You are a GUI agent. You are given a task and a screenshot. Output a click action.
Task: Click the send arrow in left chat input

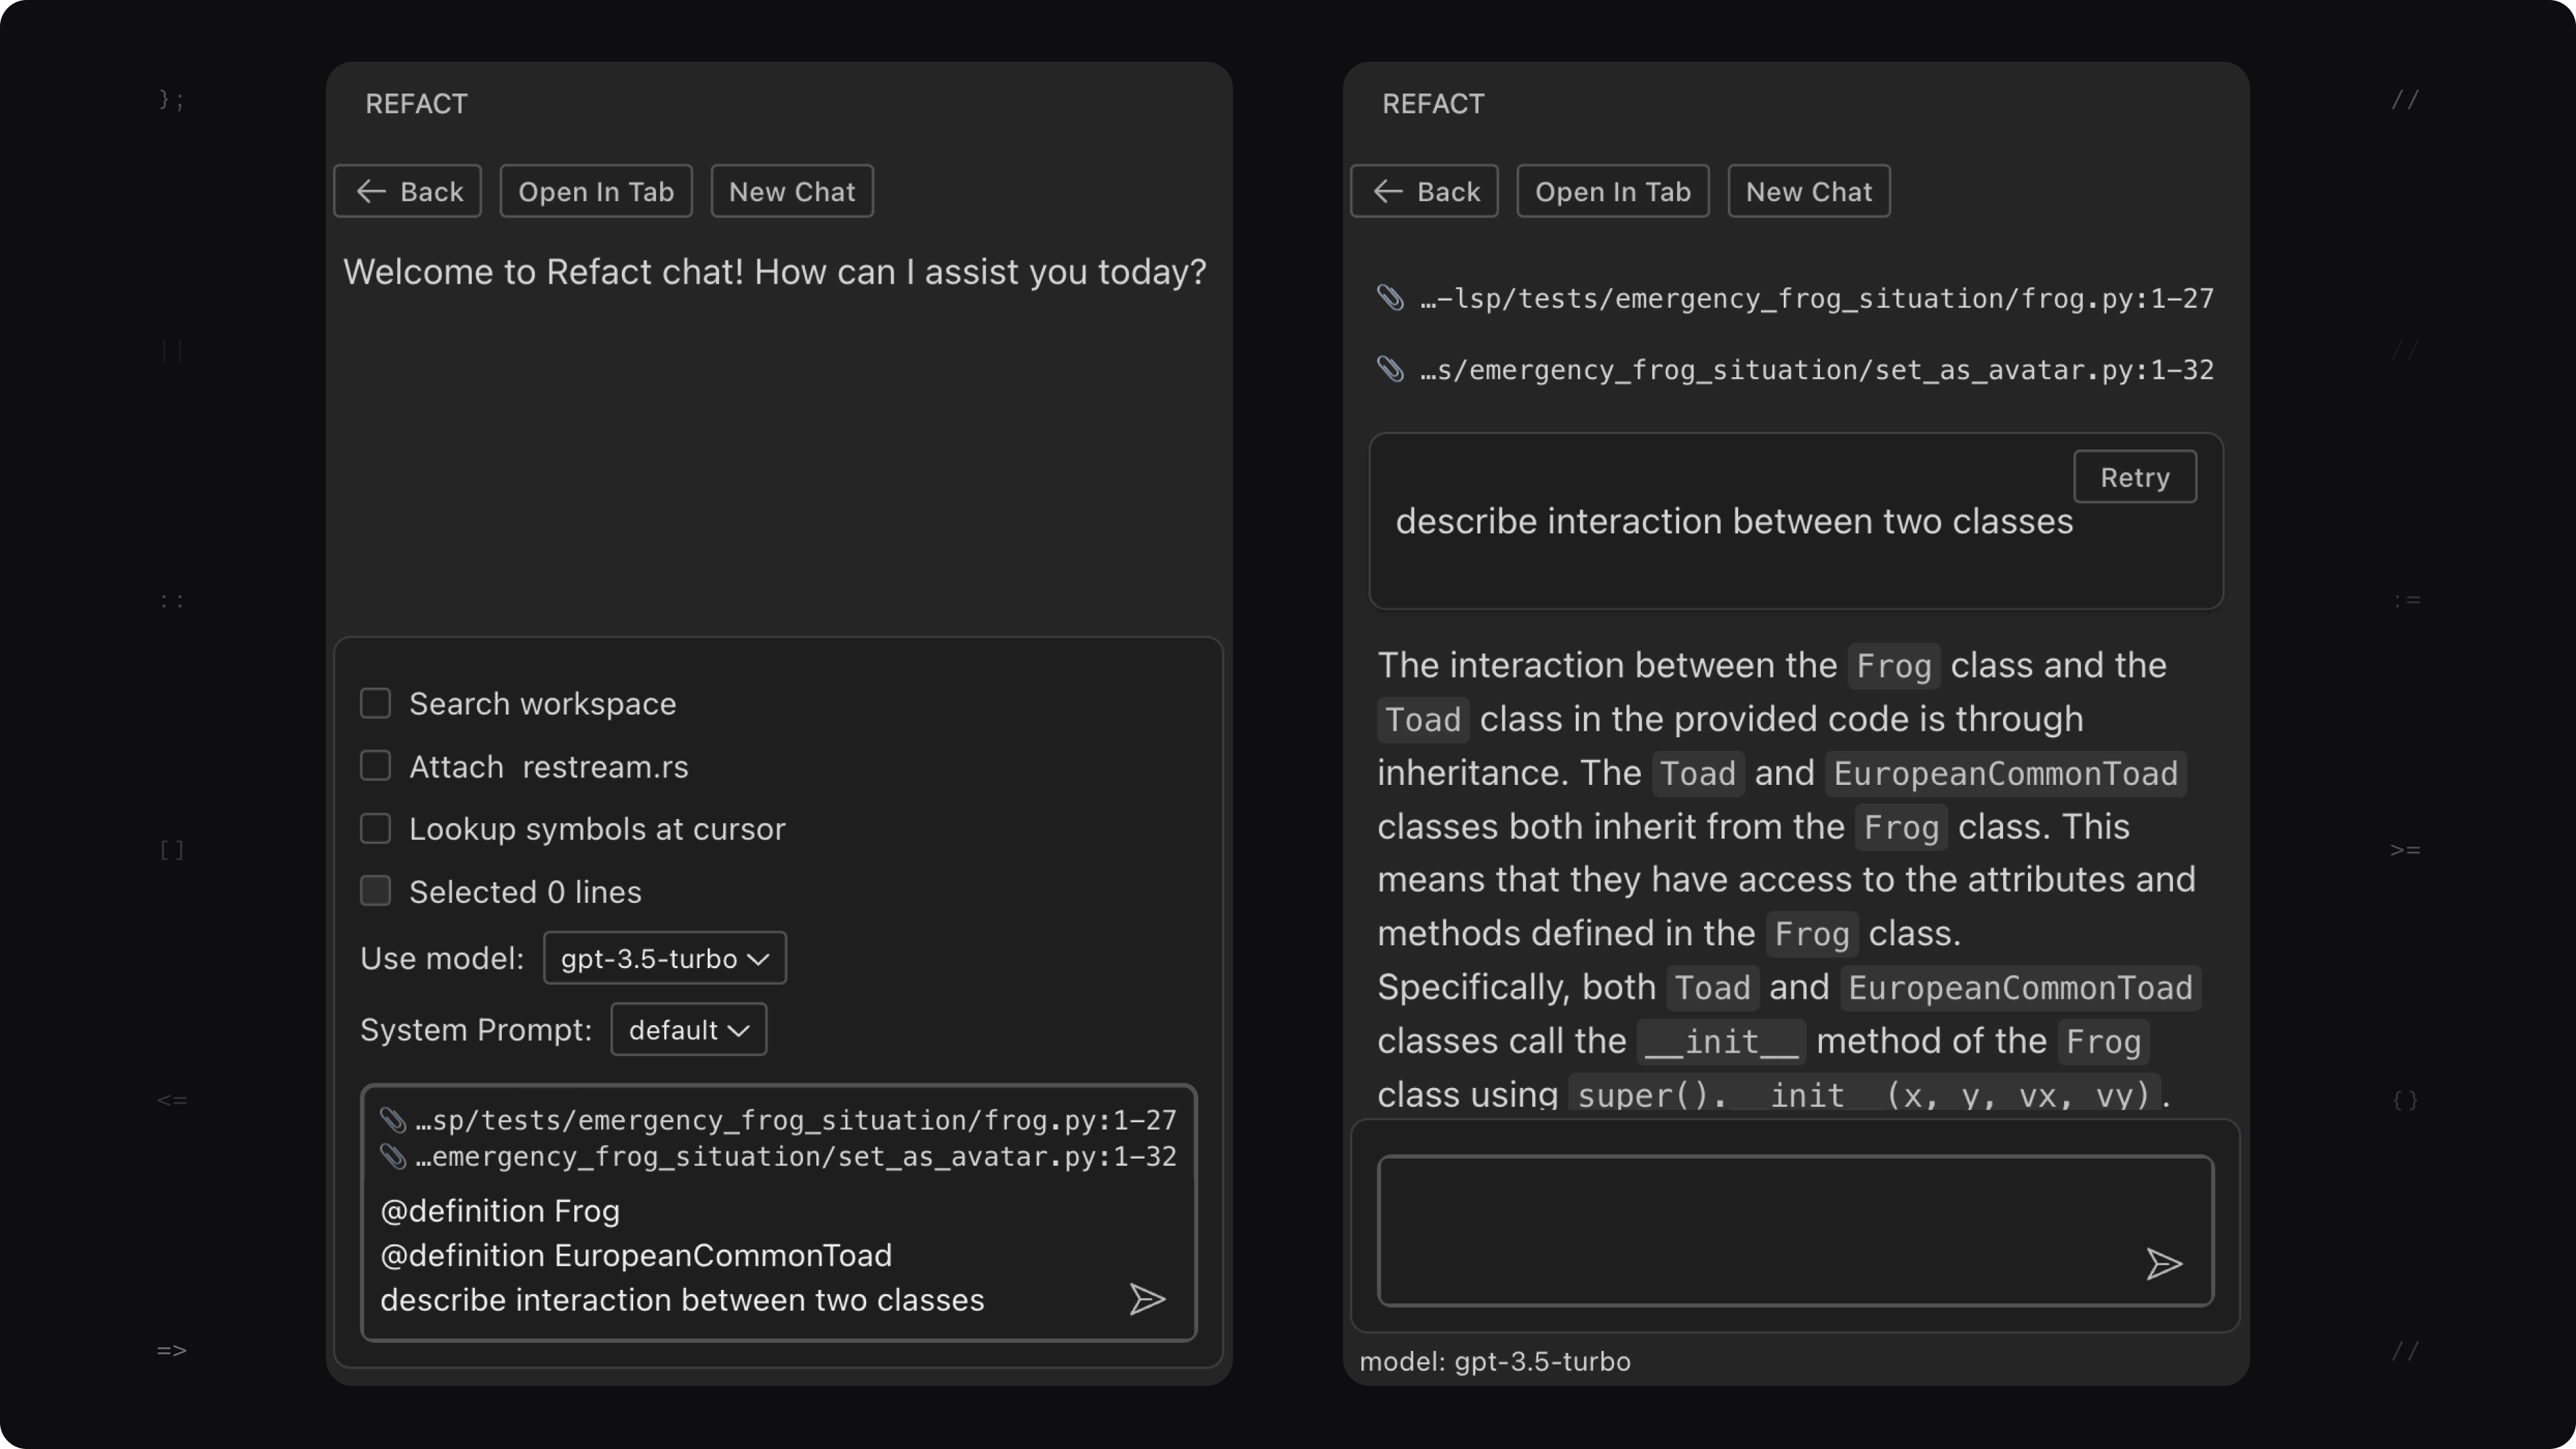click(x=1147, y=1299)
